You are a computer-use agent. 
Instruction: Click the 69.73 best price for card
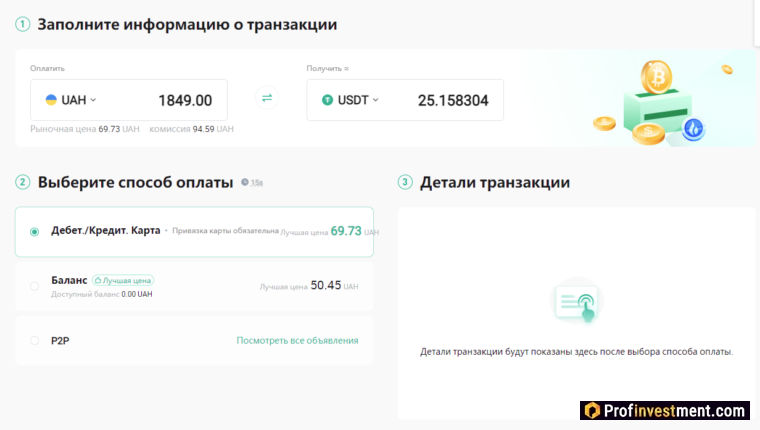click(346, 231)
